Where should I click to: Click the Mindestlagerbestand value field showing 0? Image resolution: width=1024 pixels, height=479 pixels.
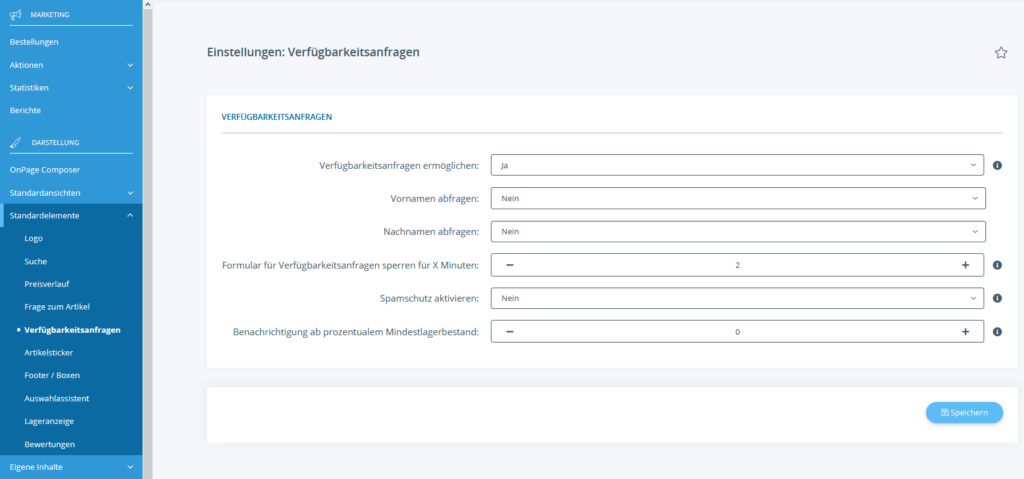tap(737, 331)
